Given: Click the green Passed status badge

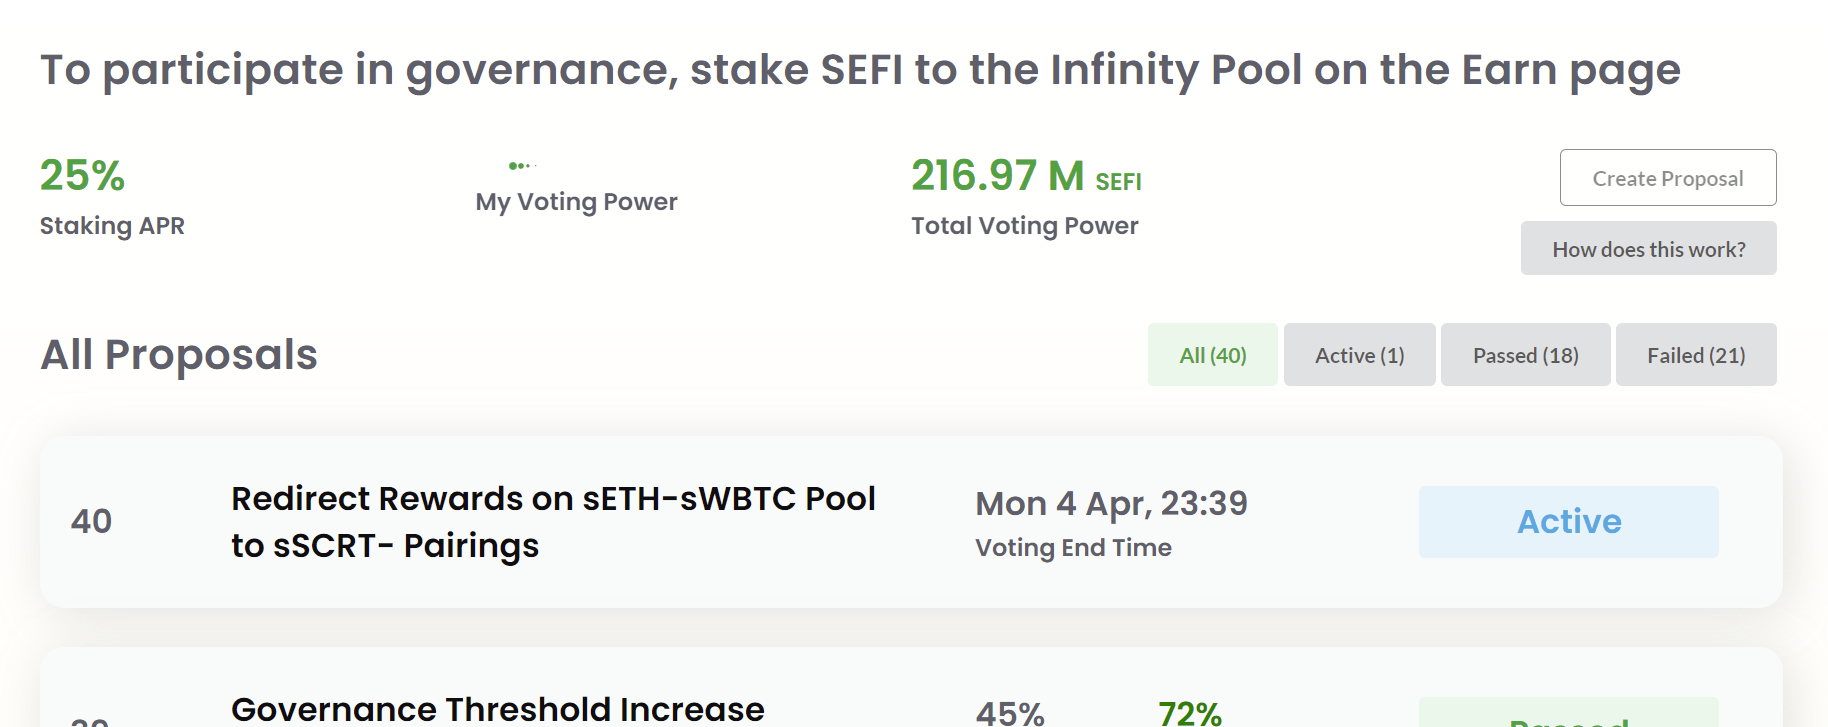Looking at the screenshot, I should pos(1568,717).
